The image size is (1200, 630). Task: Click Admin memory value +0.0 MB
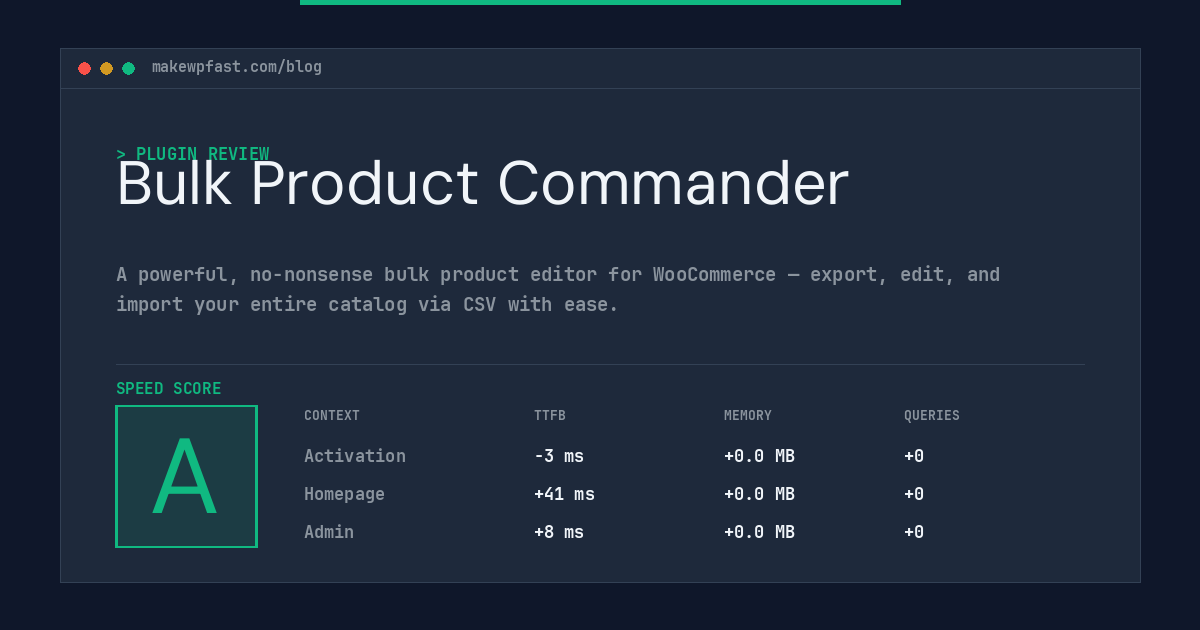pyautogui.click(x=759, y=532)
